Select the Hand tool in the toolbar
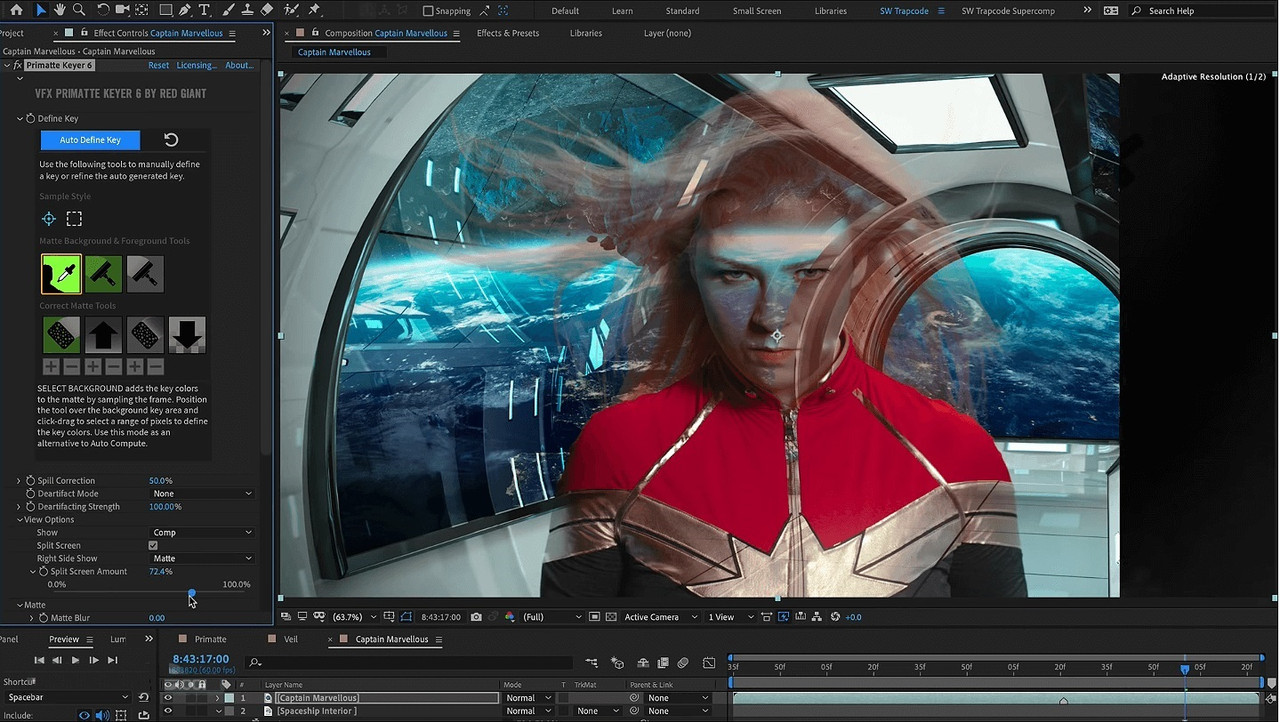 pos(60,10)
